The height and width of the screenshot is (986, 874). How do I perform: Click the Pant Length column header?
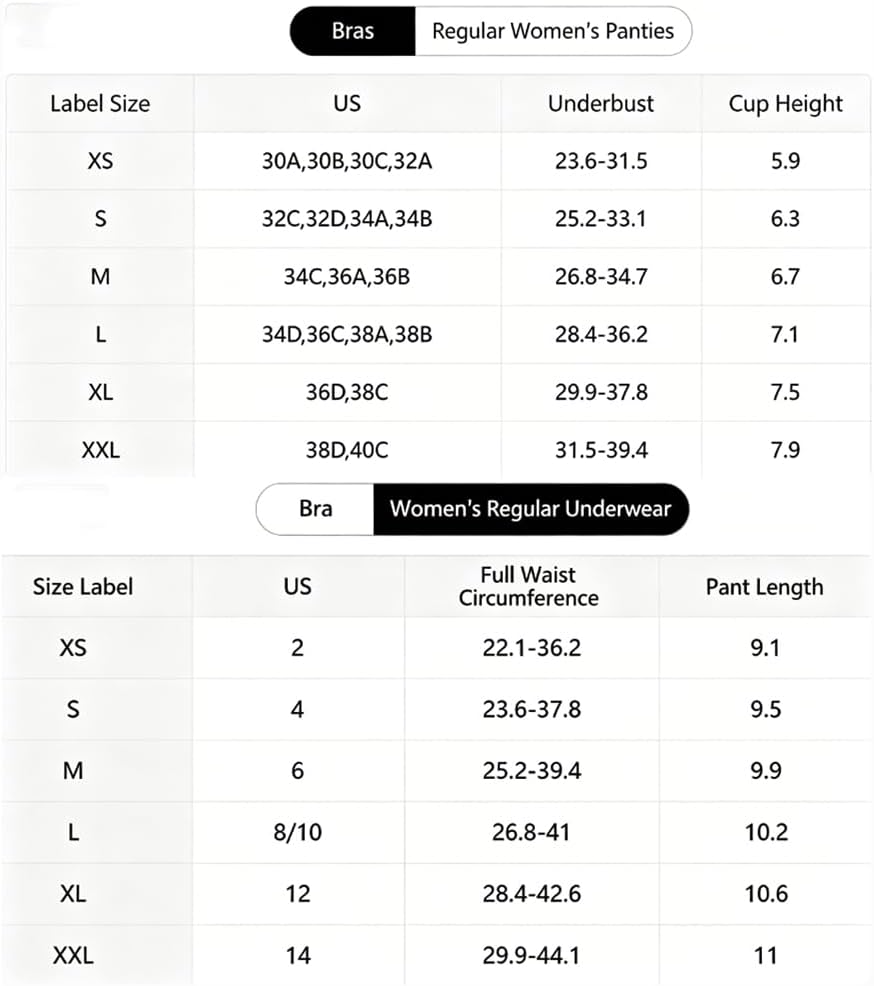click(765, 587)
